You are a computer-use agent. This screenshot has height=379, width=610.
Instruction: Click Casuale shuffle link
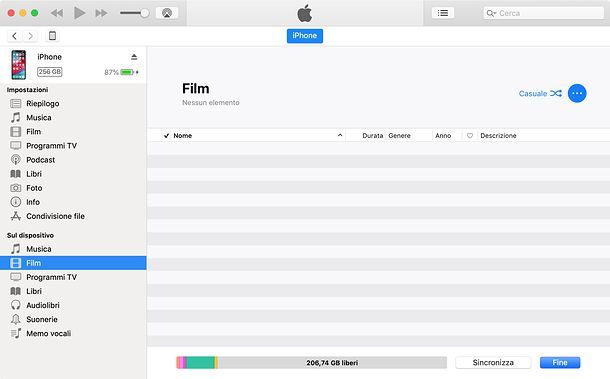[x=540, y=93]
